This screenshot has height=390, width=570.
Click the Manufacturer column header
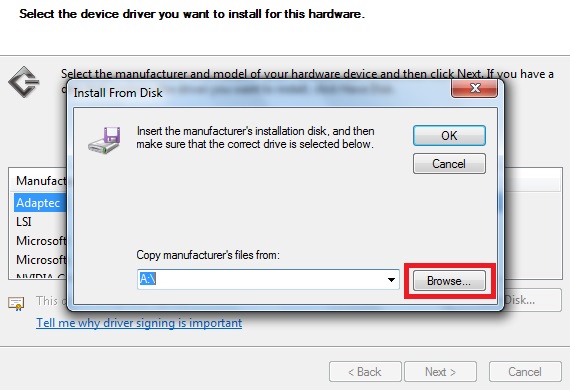41,181
